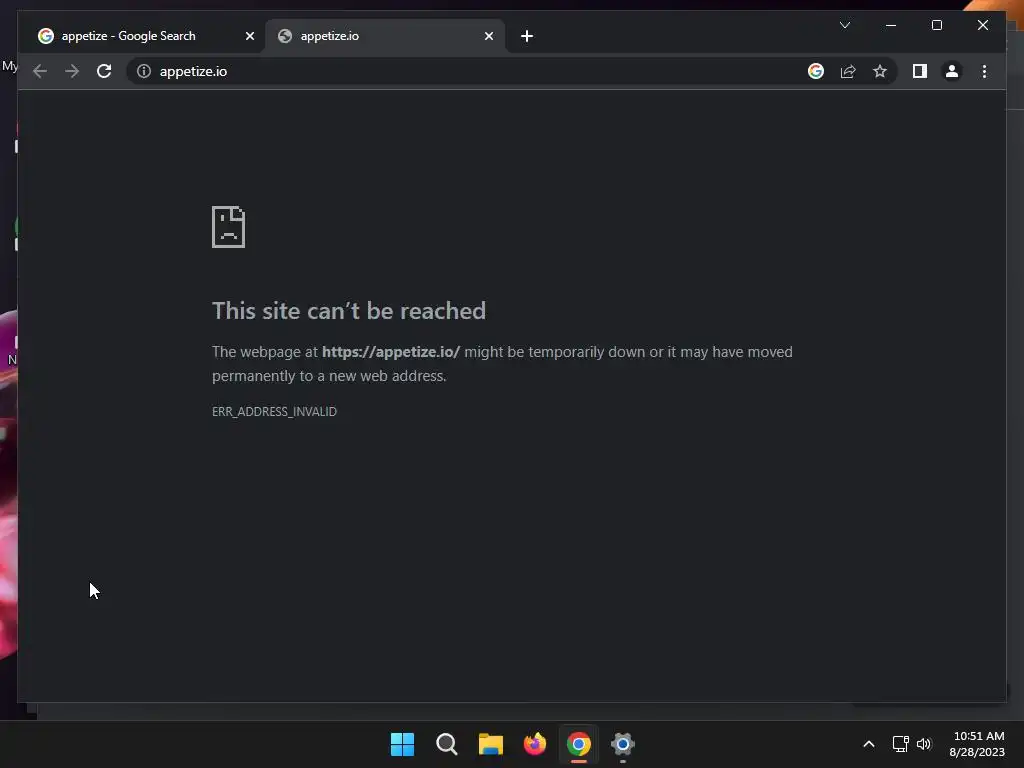Close the appetize.io tab
Screen dimensions: 1024x768
(488, 36)
